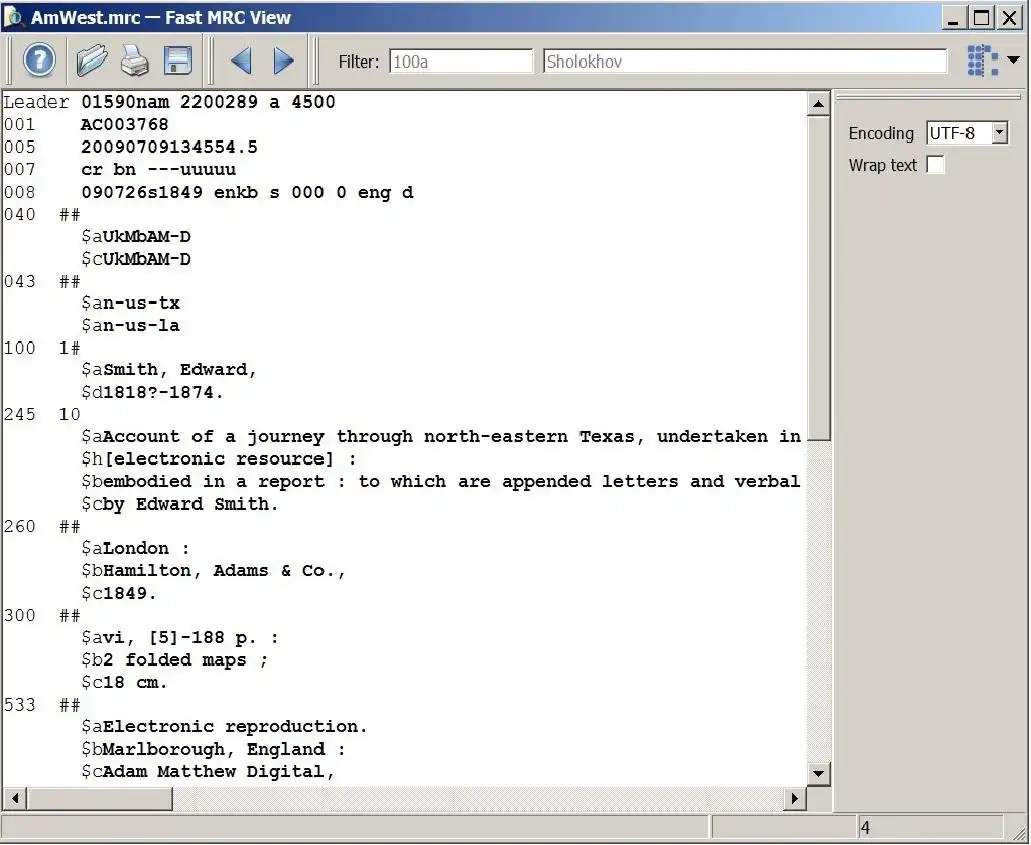1031x845 pixels.
Task: Click the $d1818?-1874. subfield
Action: [152, 392]
